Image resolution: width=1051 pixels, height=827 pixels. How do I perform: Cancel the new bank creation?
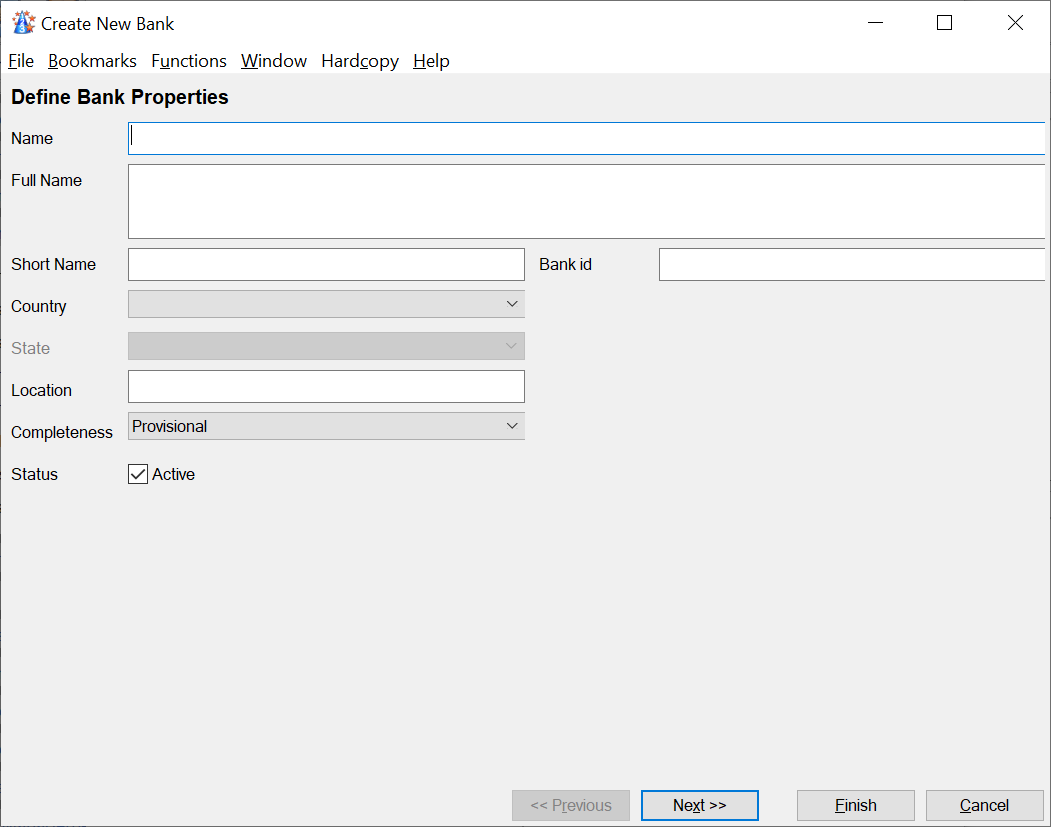[984, 805]
